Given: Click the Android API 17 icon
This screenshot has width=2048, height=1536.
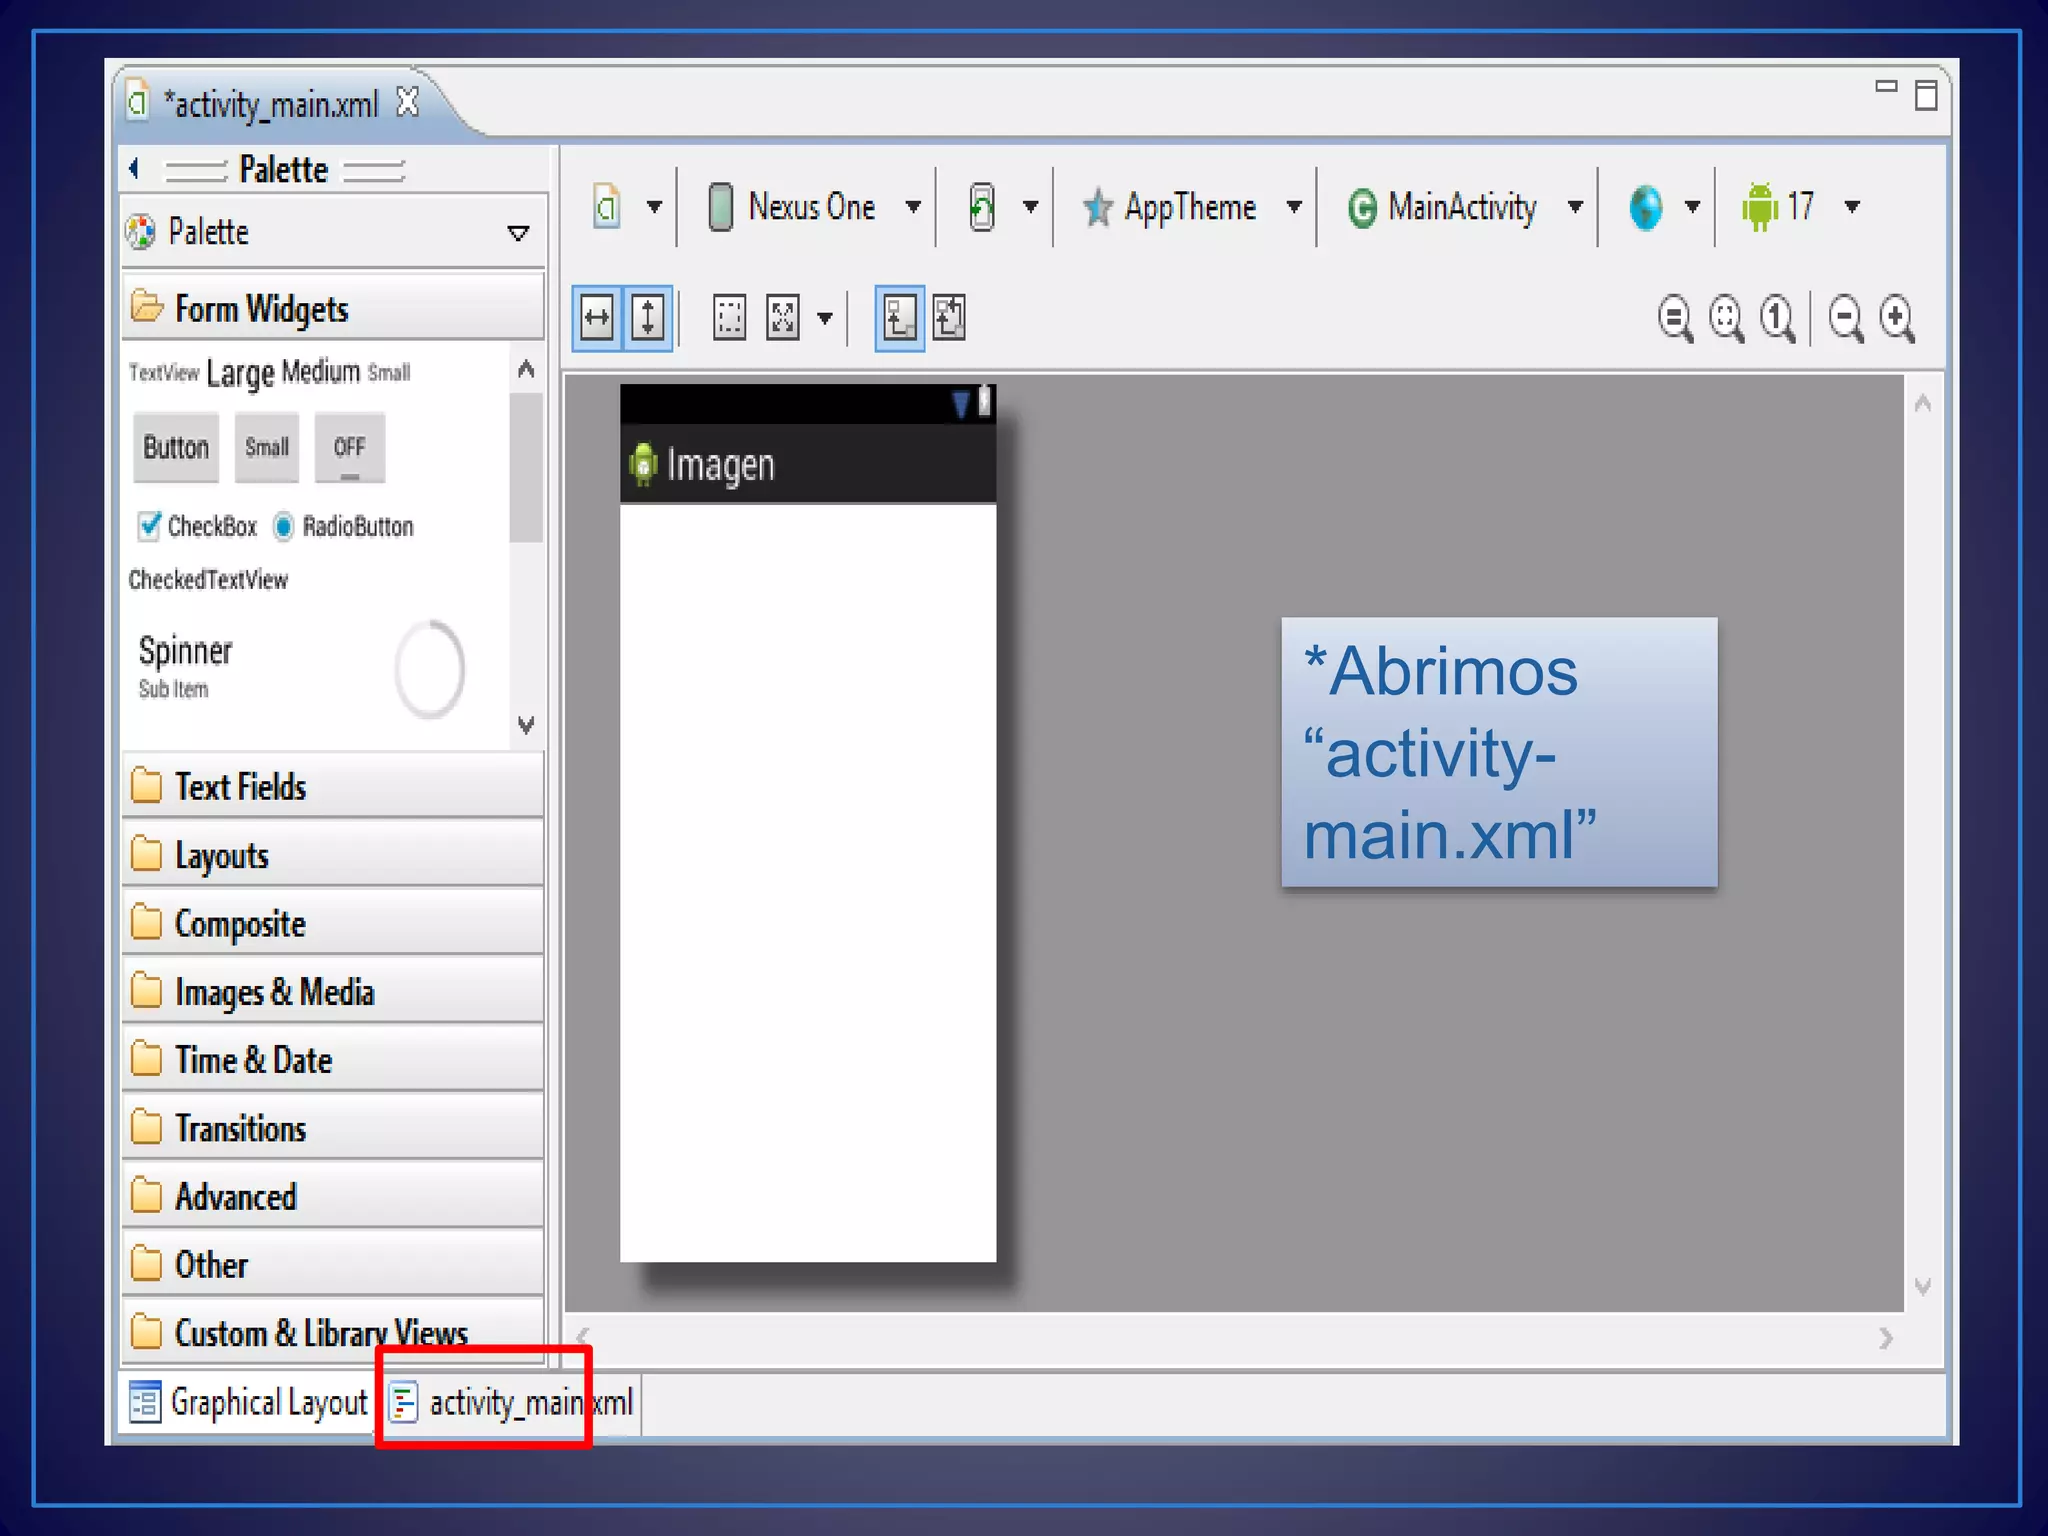Looking at the screenshot, I should coord(1760,207).
